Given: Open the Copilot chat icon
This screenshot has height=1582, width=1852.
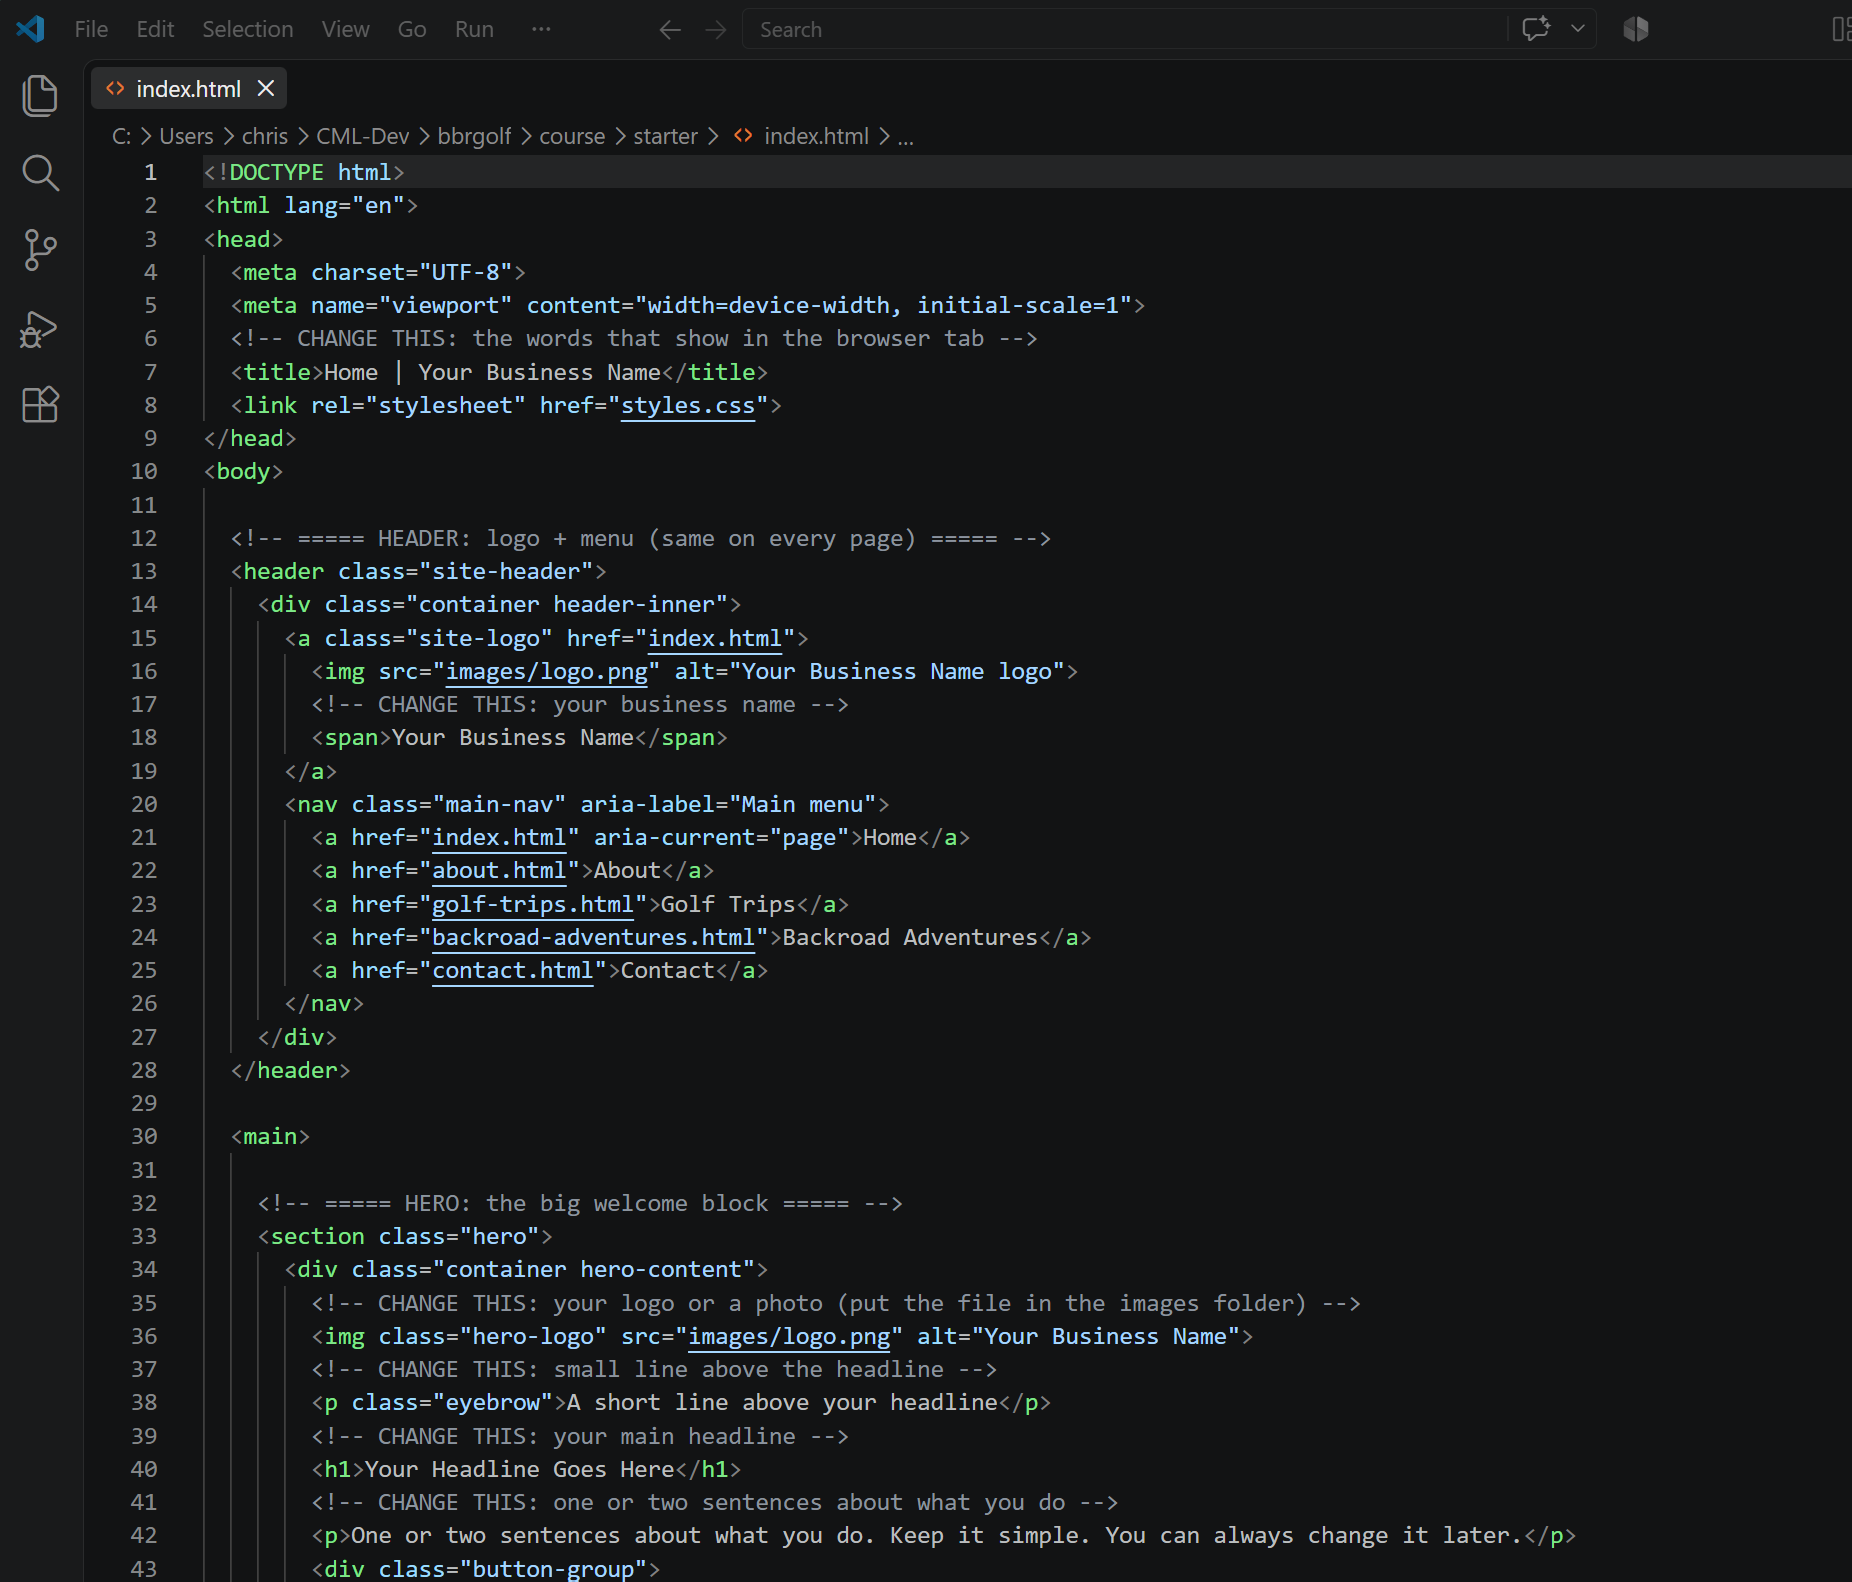Looking at the screenshot, I should pyautogui.click(x=1536, y=29).
